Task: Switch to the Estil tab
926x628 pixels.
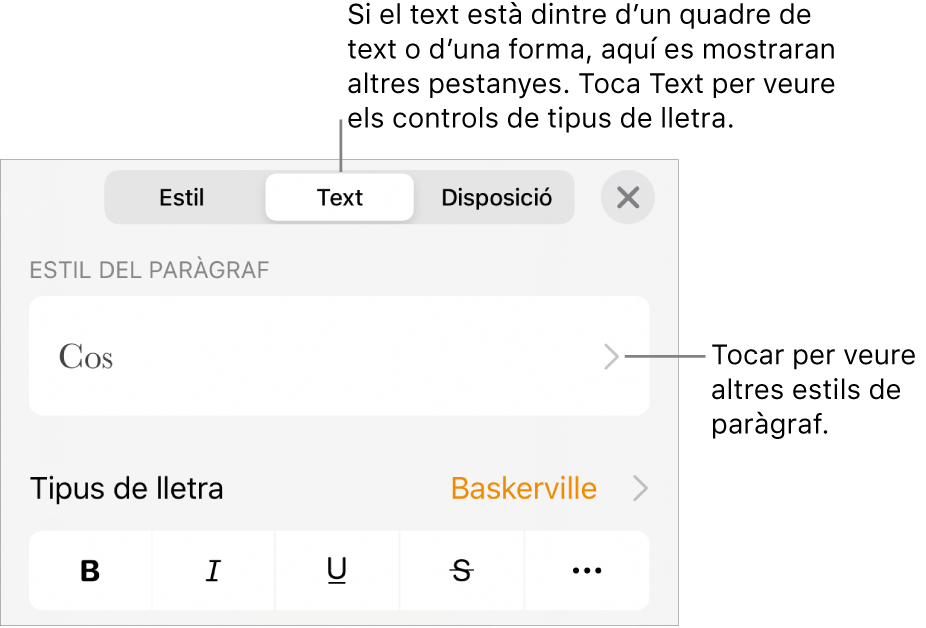Action: click(182, 197)
